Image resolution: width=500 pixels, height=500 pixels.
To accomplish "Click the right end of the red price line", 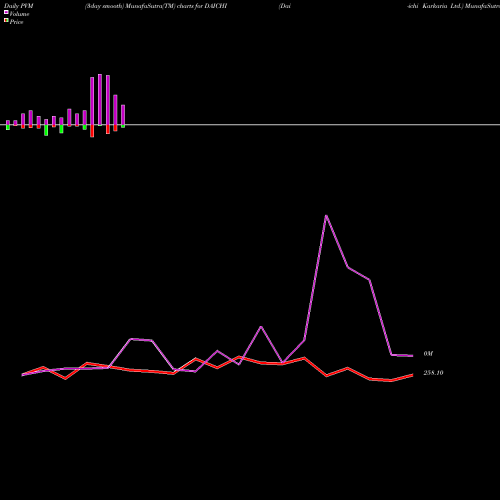I will [x=413, y=375].
